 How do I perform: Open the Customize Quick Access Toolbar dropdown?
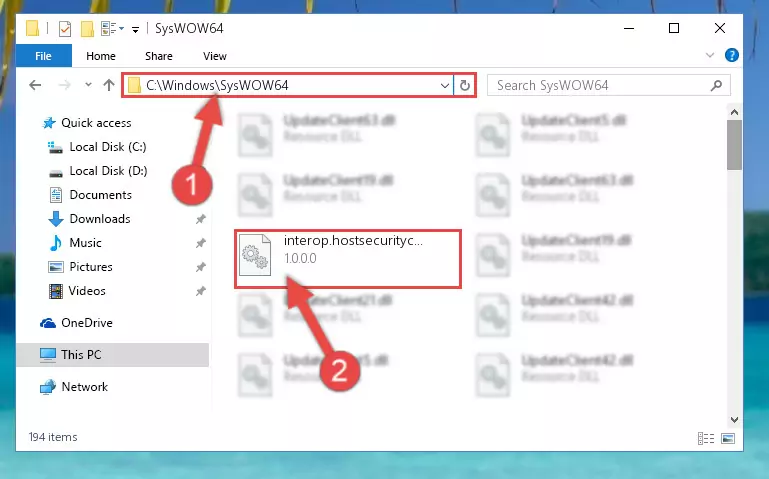click(135, 30)
